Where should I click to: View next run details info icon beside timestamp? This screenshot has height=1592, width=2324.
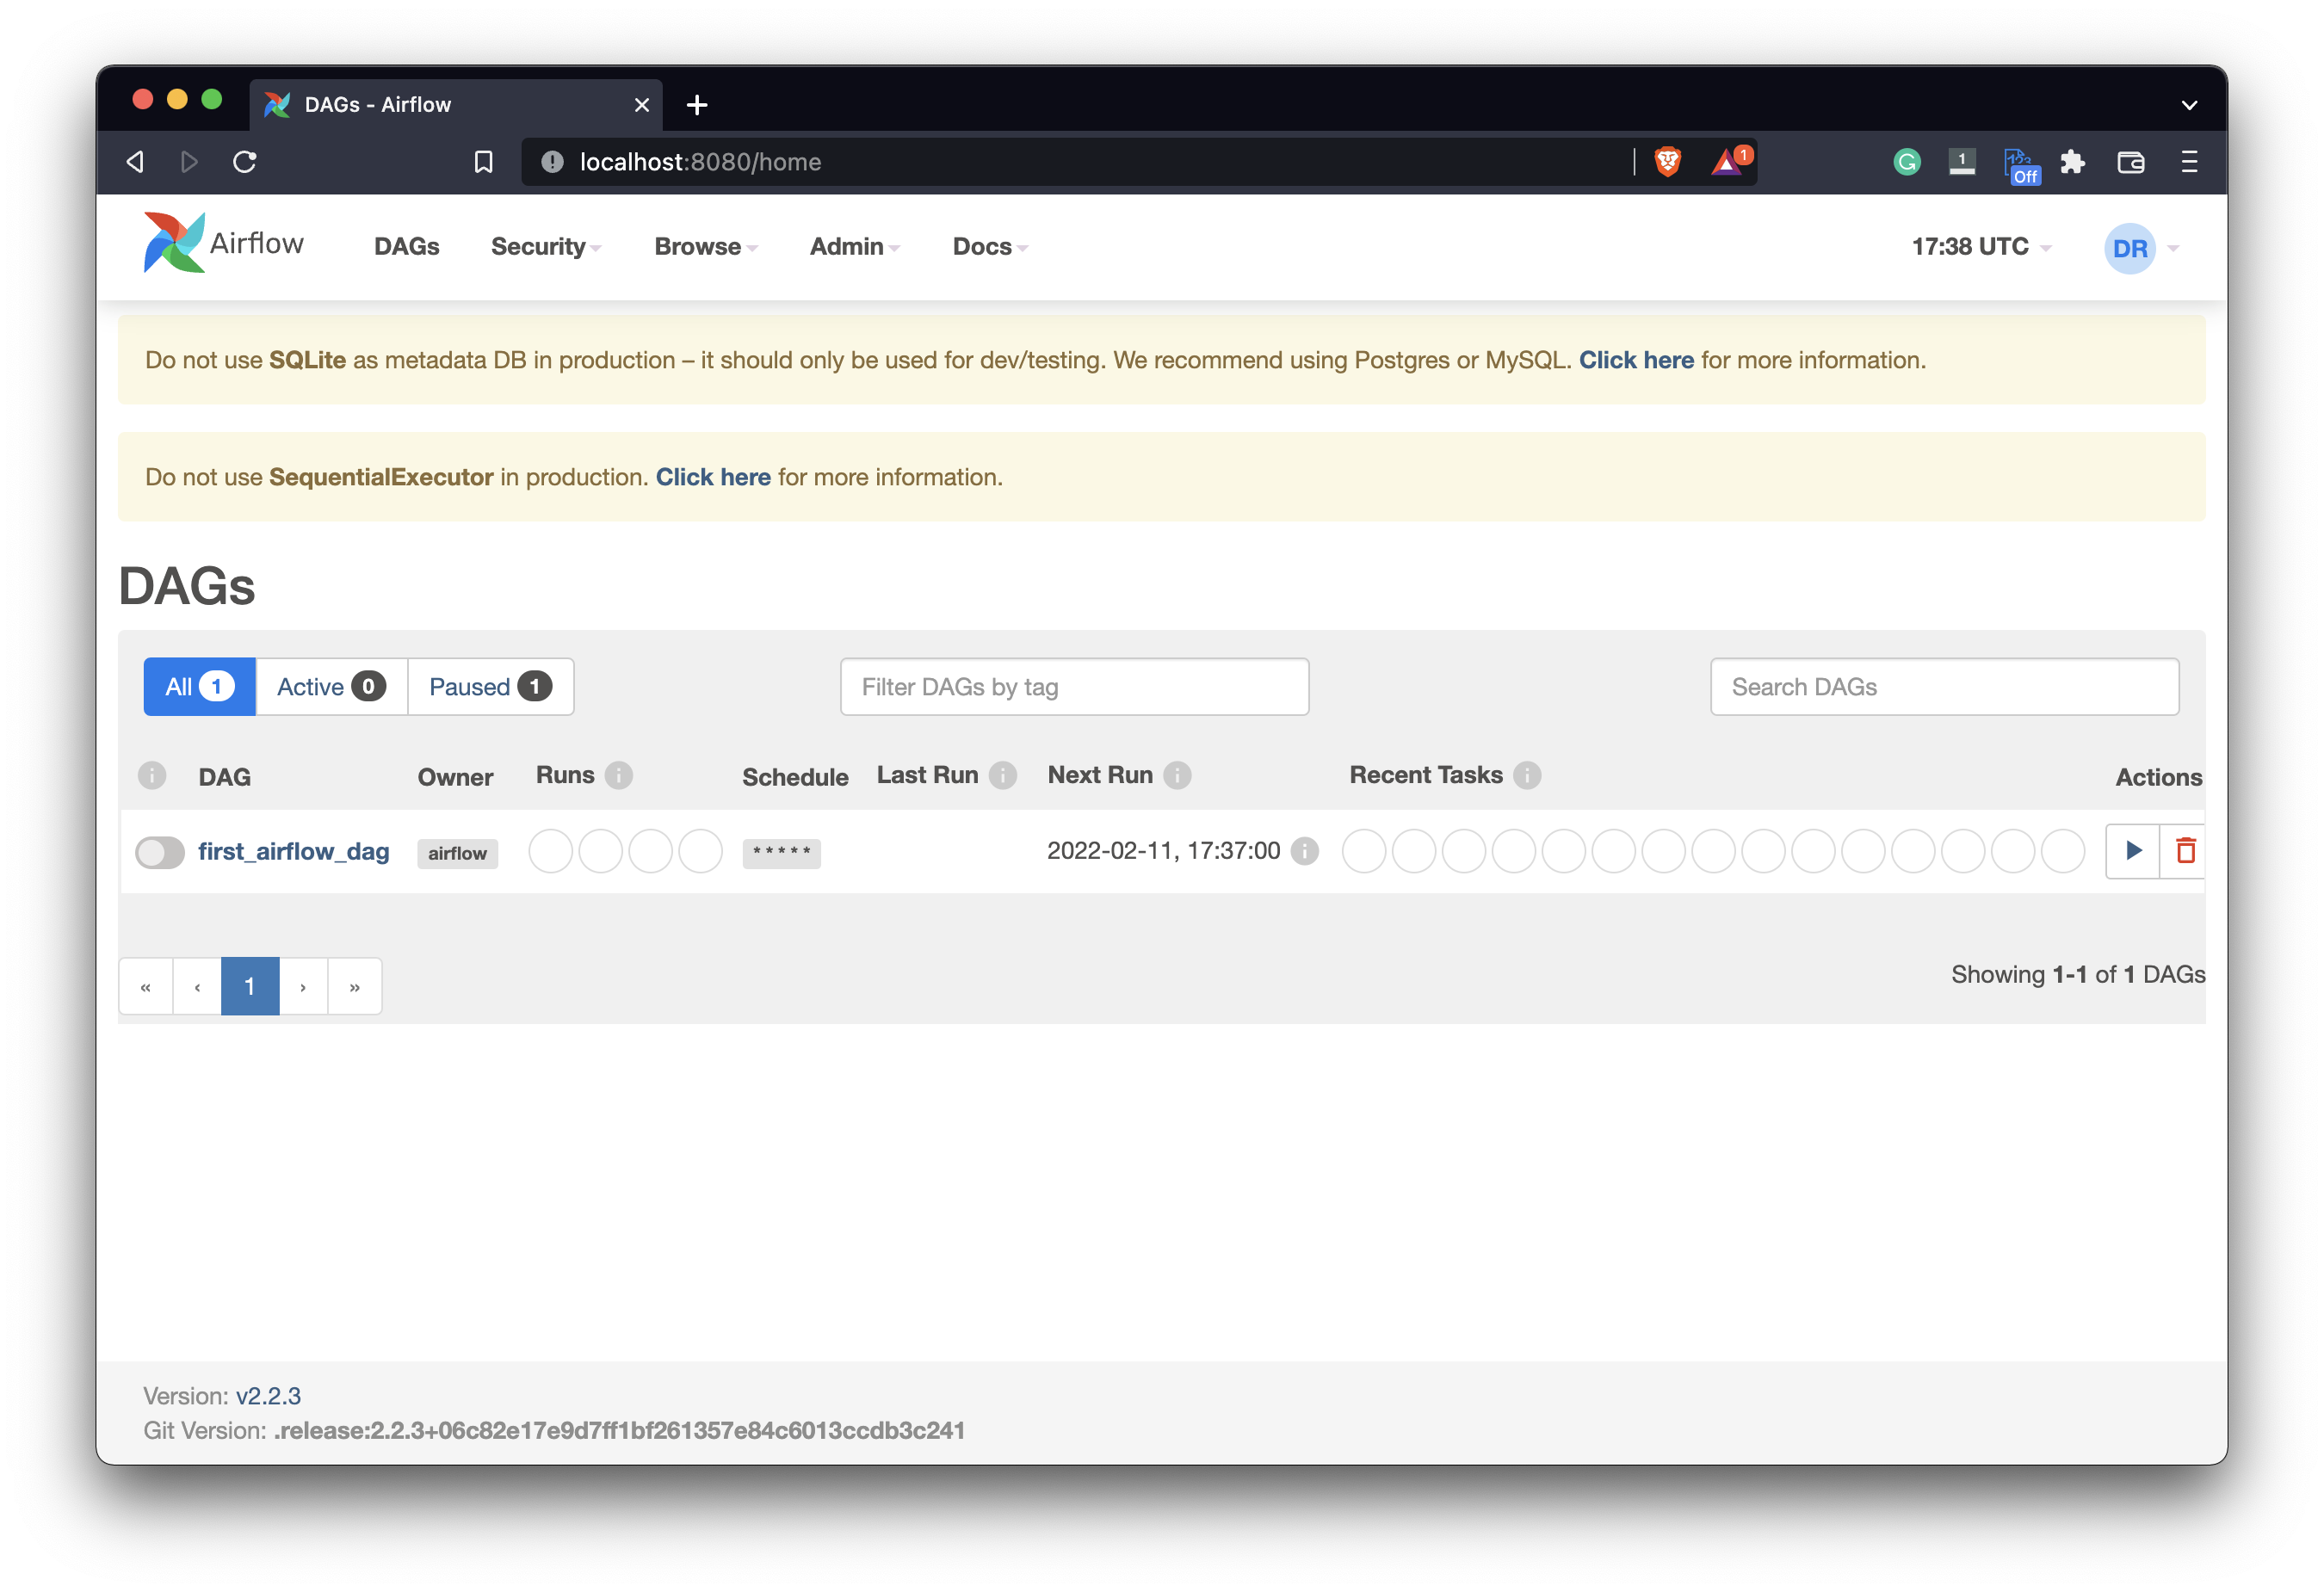tap(1305, 852)
